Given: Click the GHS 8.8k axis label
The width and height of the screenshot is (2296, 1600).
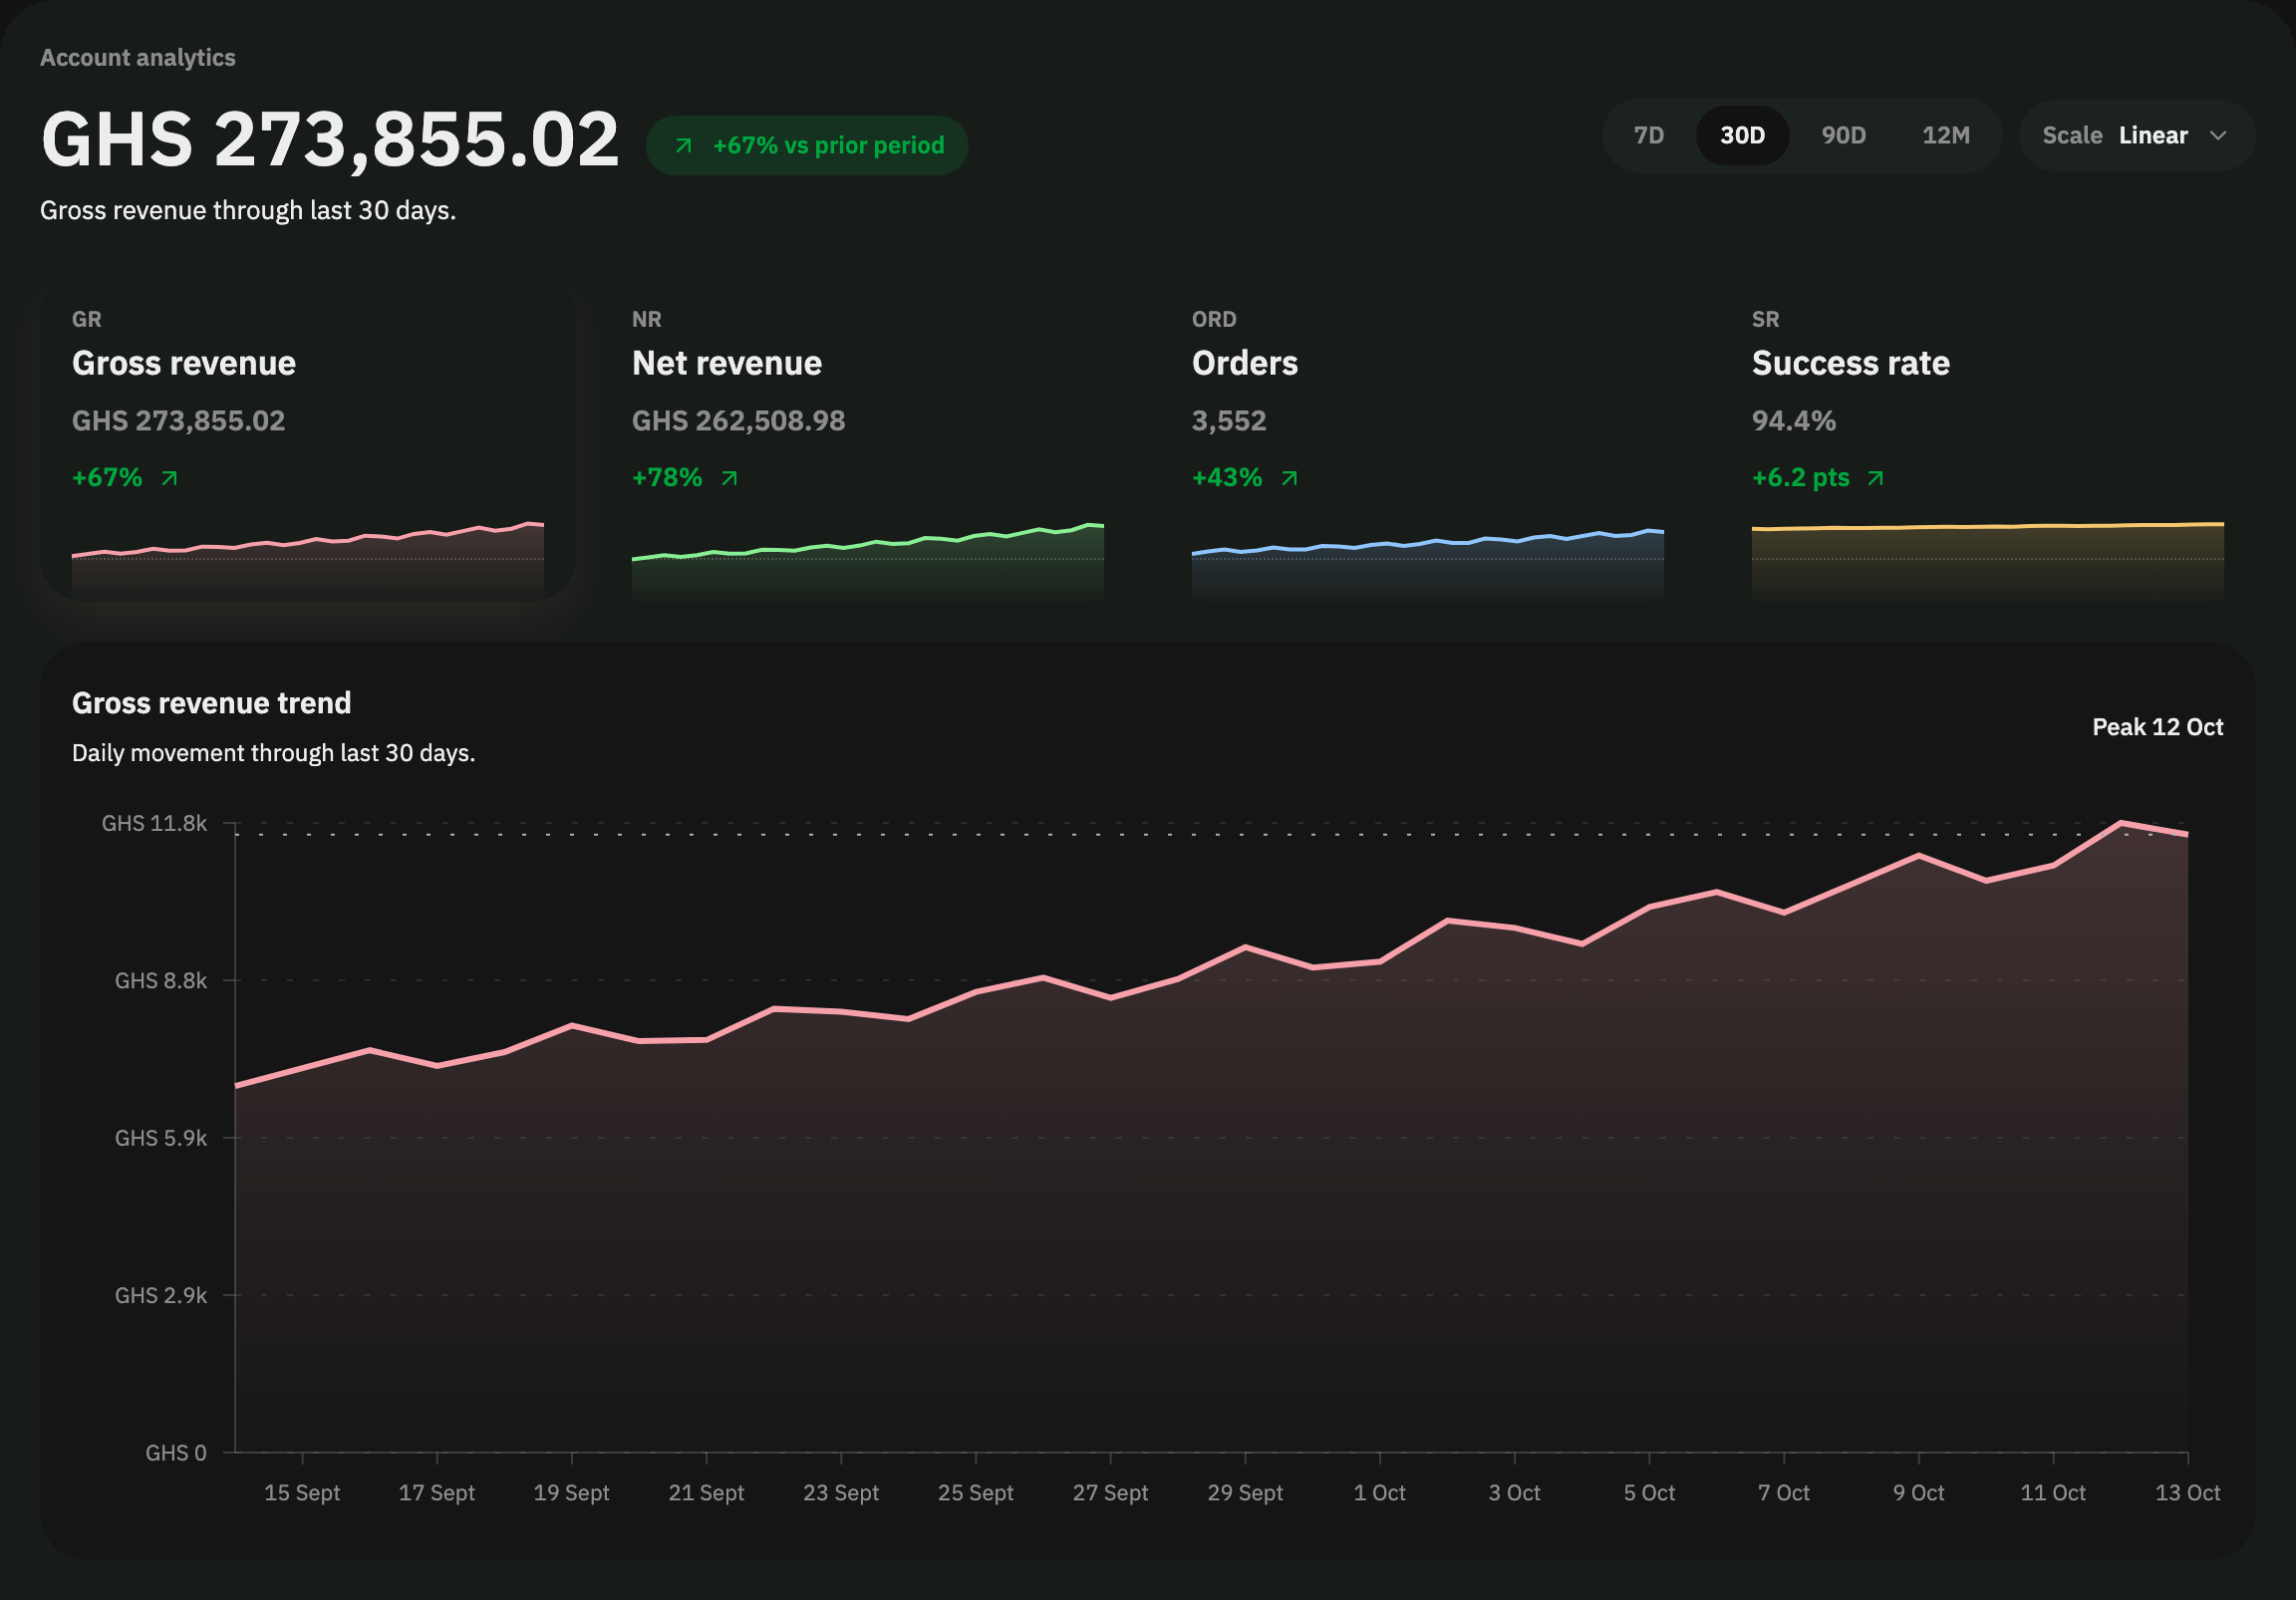Looking at the screenshot, I should click(160, 980).
